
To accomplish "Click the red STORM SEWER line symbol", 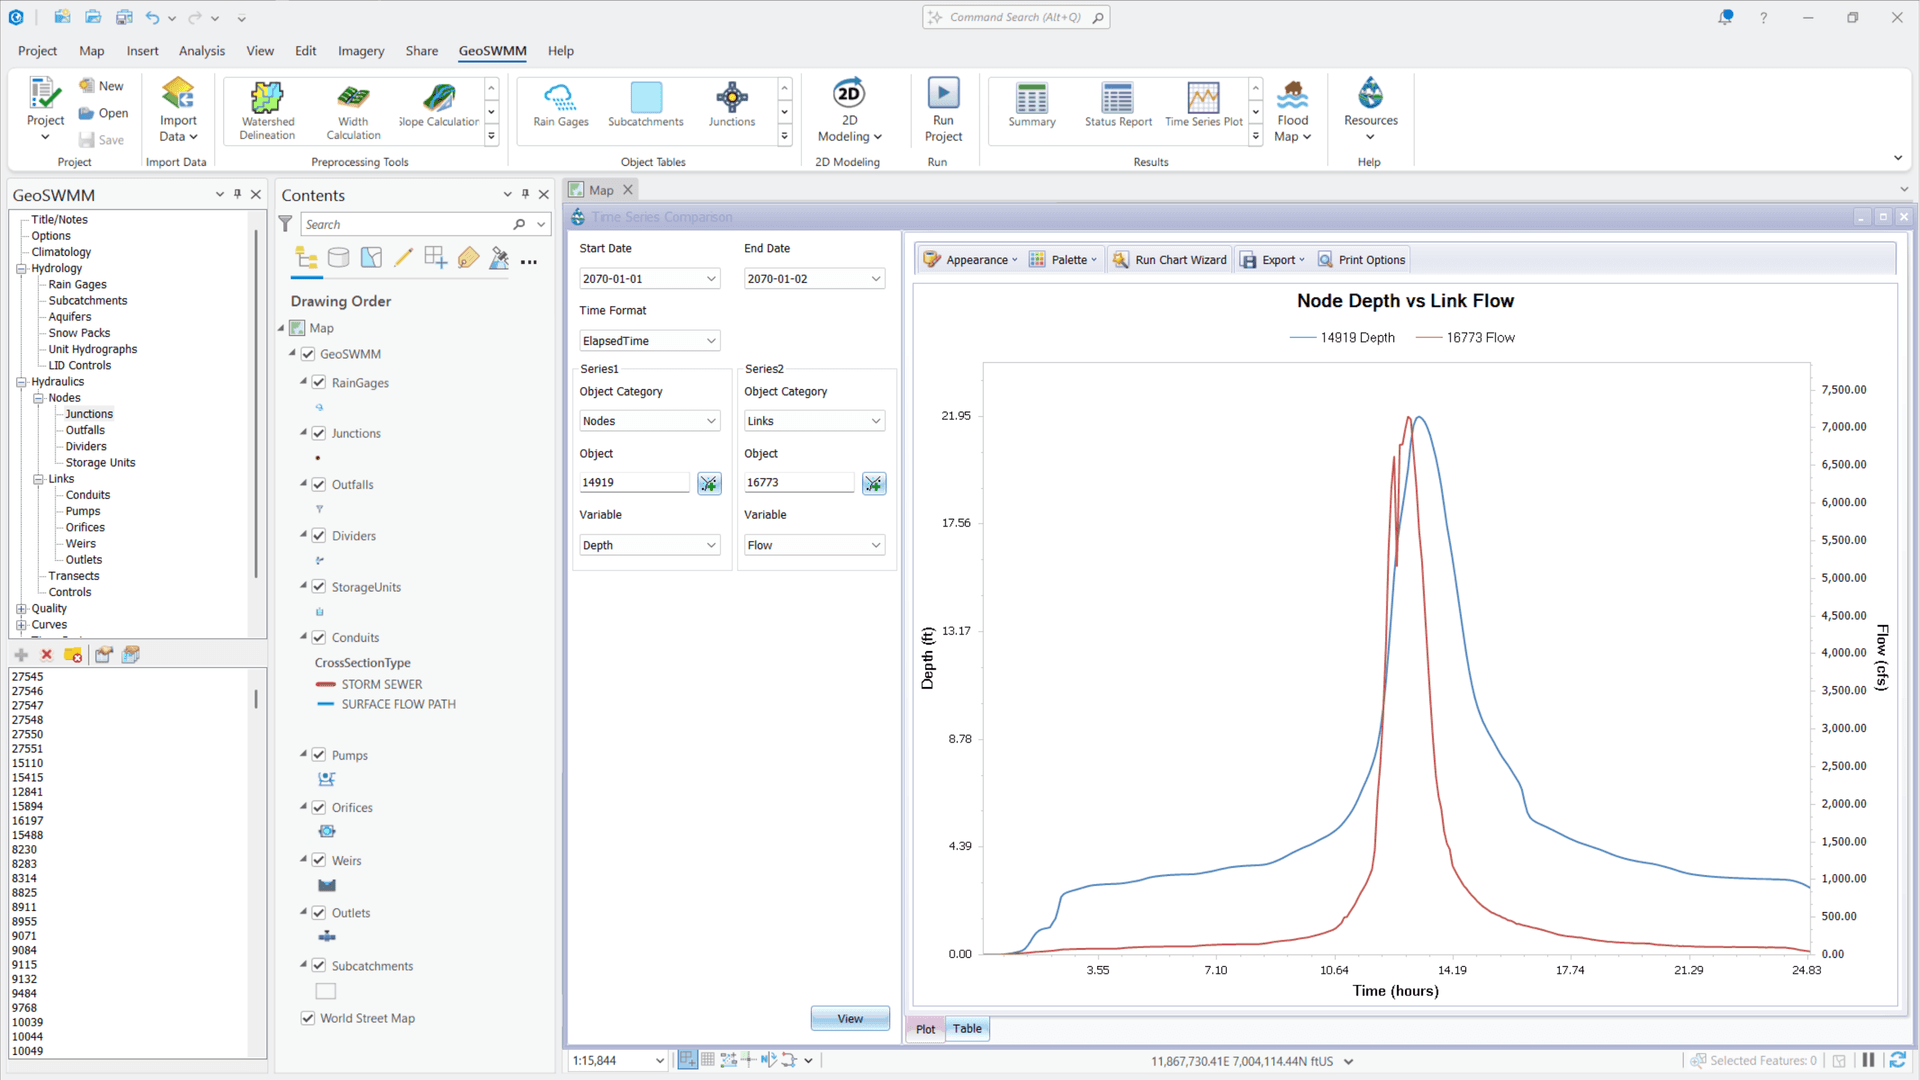I will pyautogui.click(x=326, y=684).
